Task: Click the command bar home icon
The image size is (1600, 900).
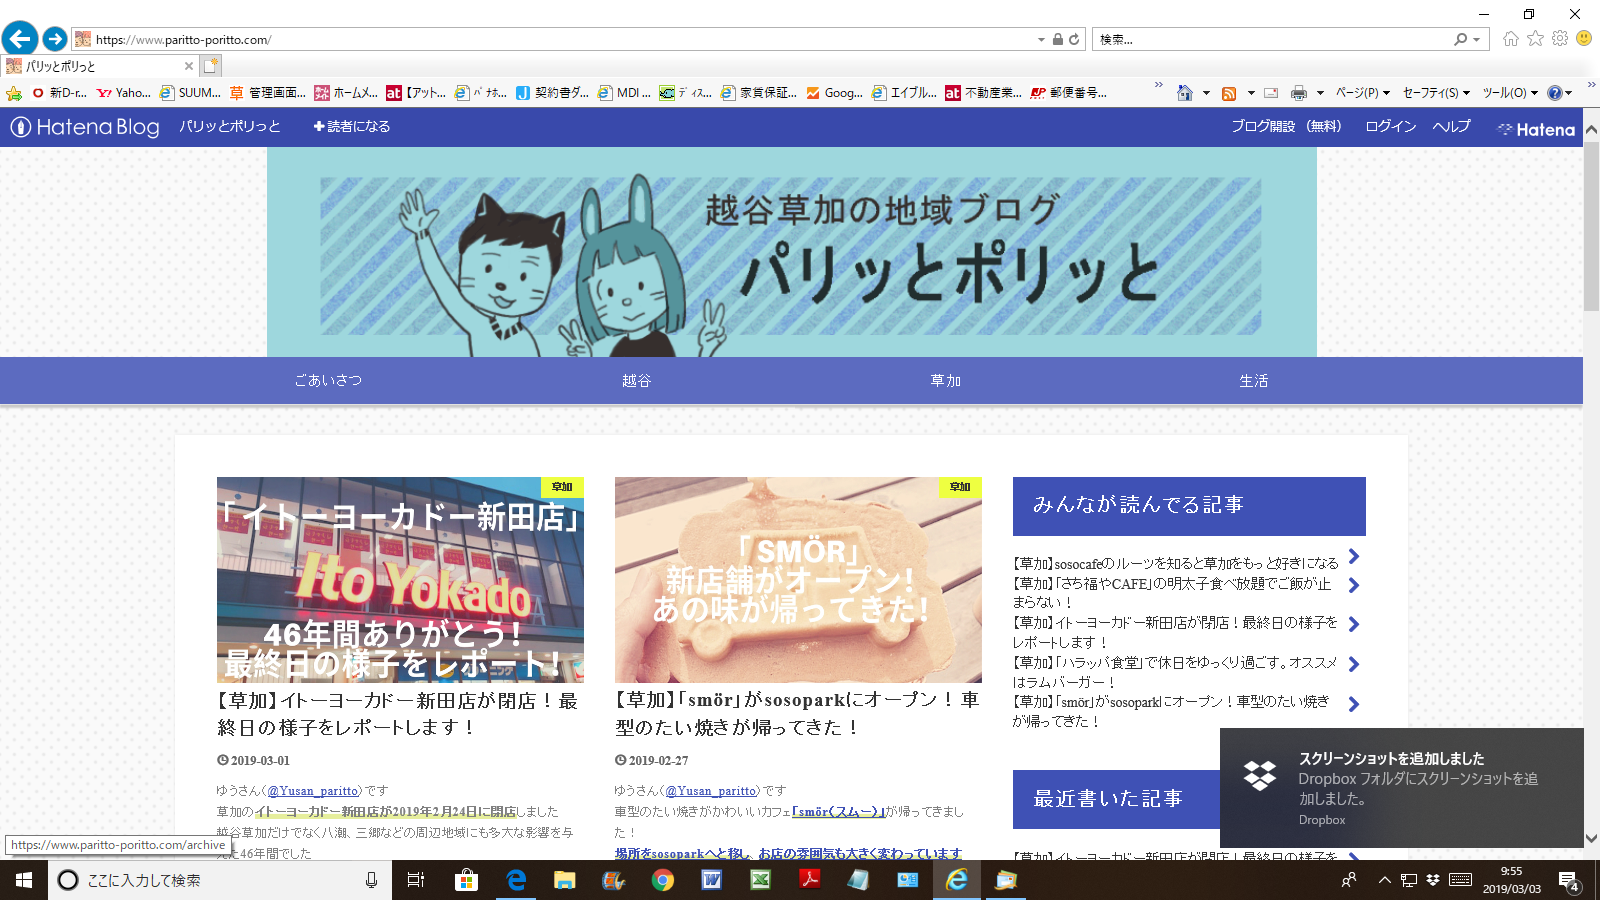Action: [1185, 93]
